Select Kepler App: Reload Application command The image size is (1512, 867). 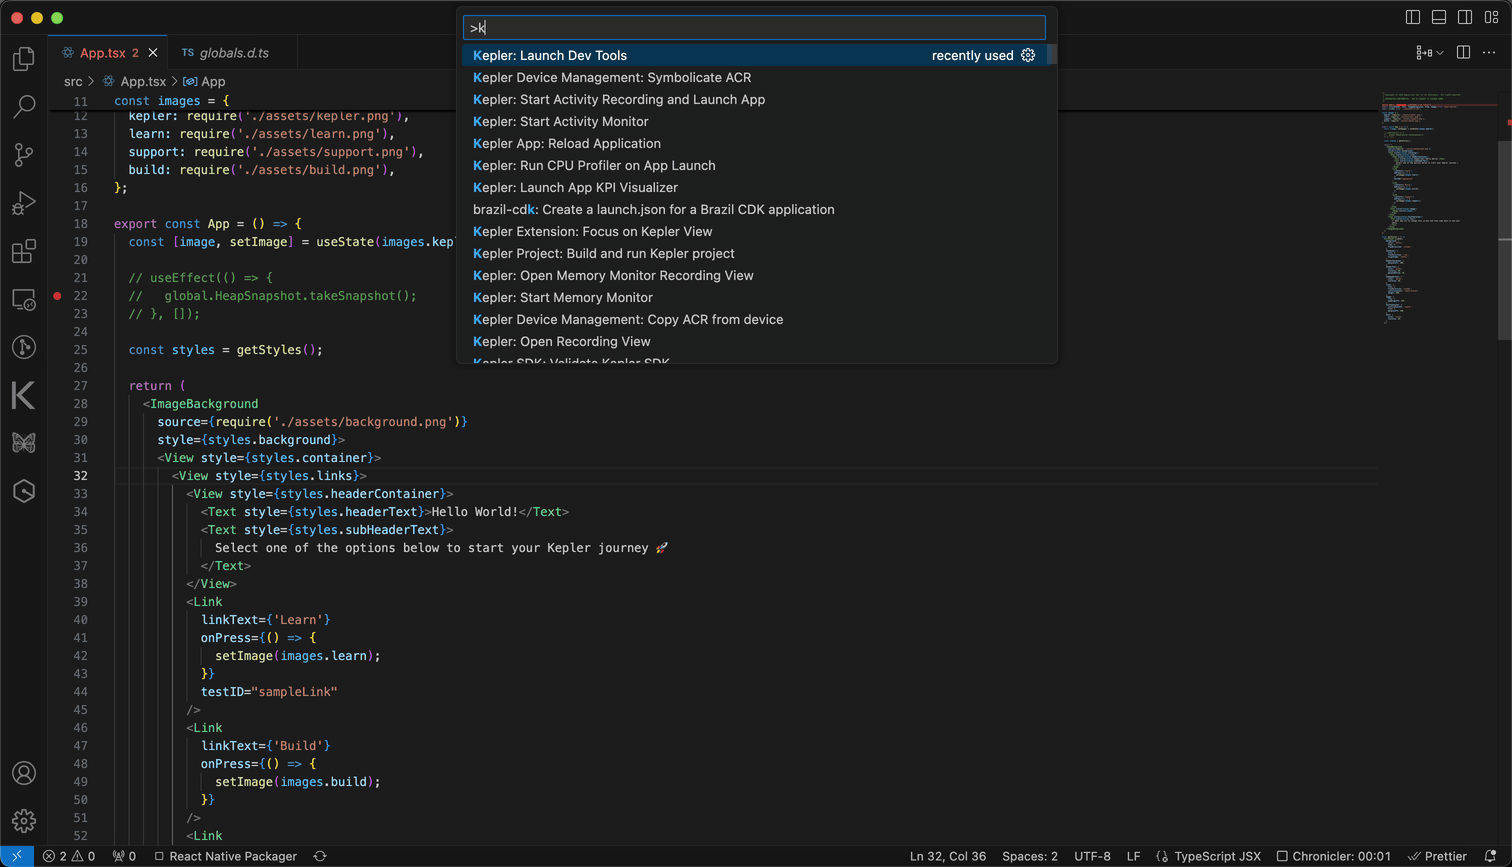[x=566, y=143]
